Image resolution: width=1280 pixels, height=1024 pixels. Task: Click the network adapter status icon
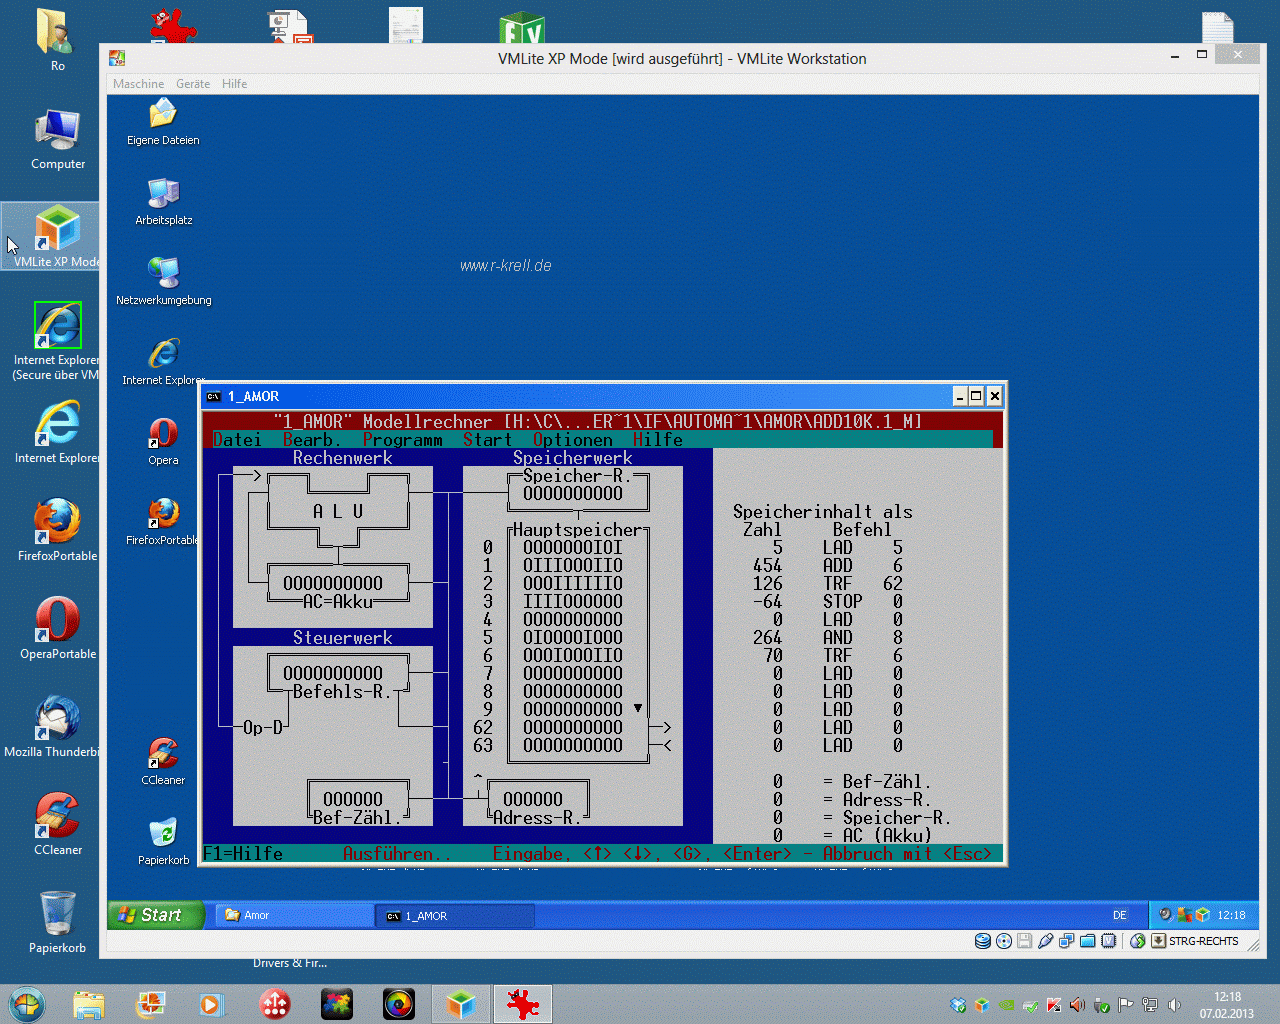coord(1066,941)
